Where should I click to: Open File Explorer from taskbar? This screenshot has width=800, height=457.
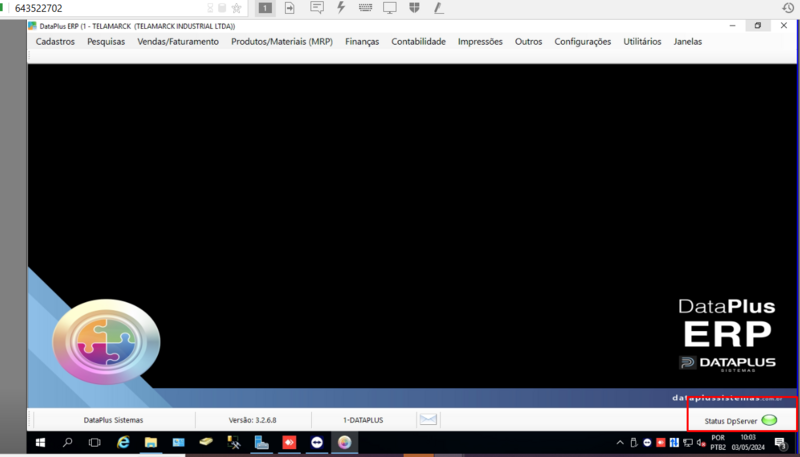pyautogui.click(x=151, y=442)
